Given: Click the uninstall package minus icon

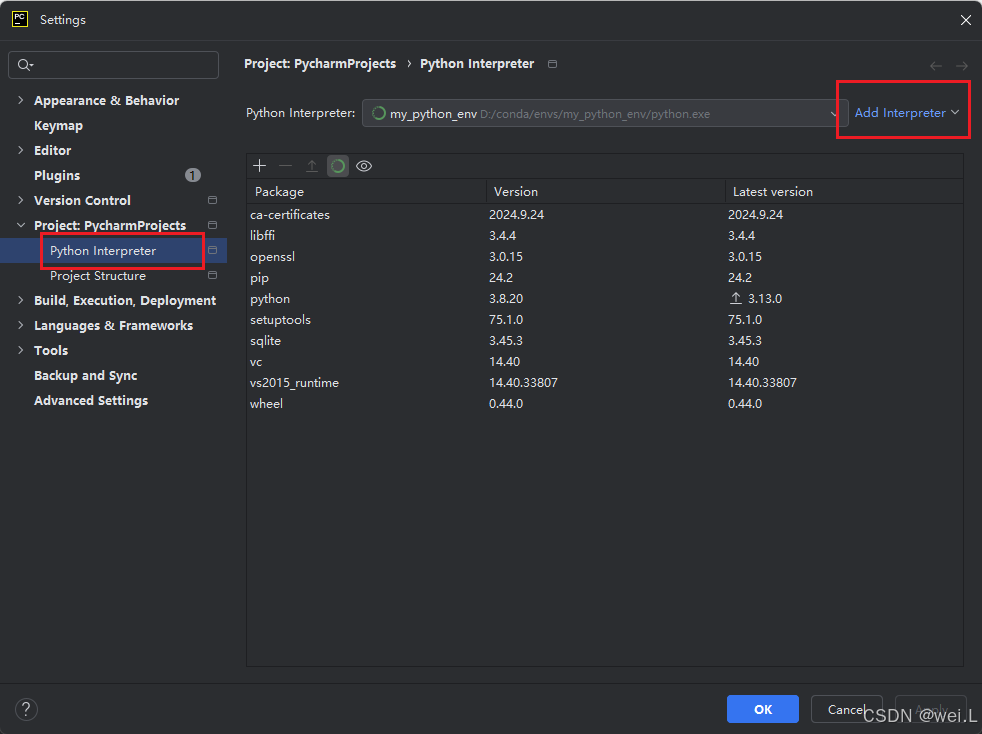Looking at the screenshot, I should click(x=286, y=166).
